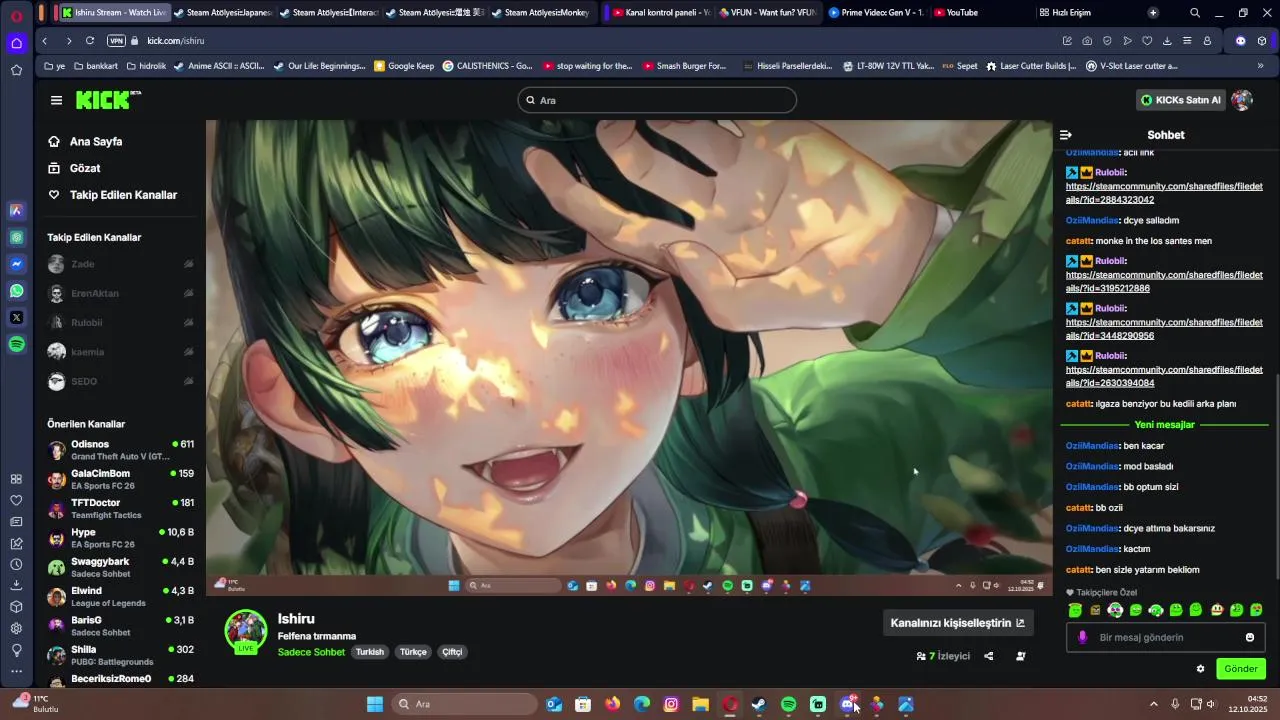Open Firefox from Windows taskbar
This screenshot has height=720, width=1280.
[x=612, y=704]
